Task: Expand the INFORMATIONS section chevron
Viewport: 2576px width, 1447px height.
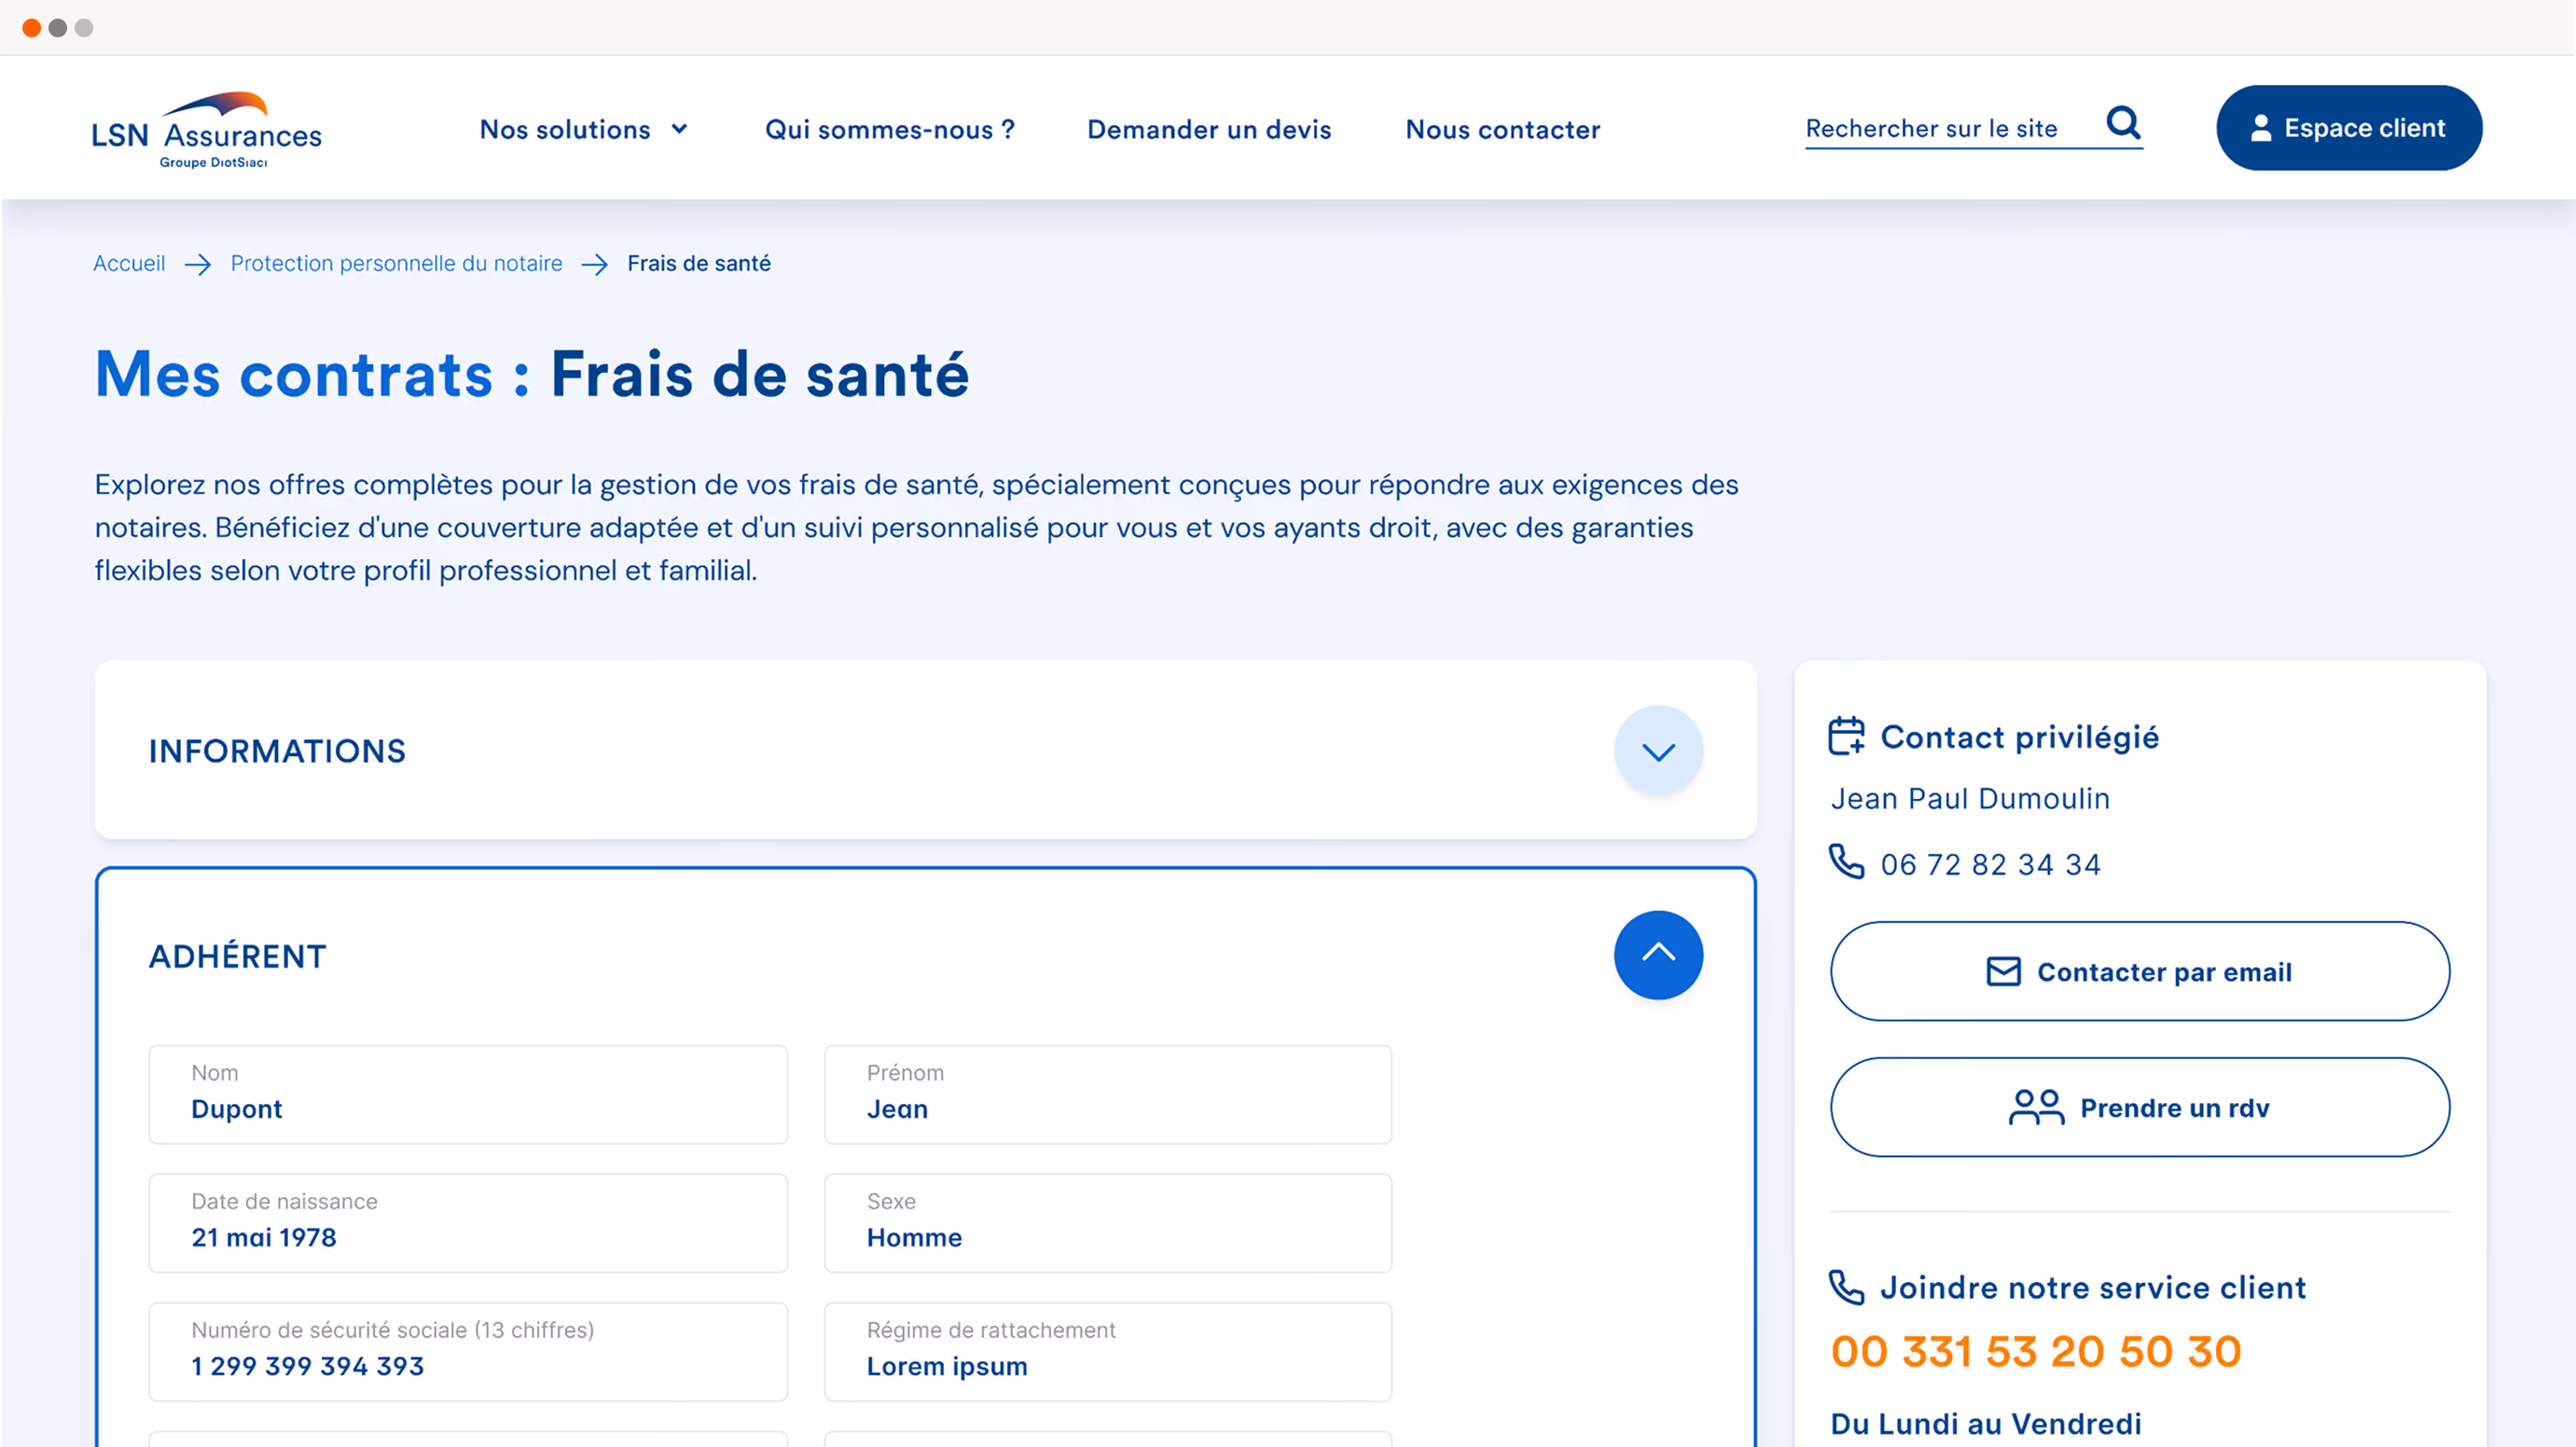Action: 1658,751
